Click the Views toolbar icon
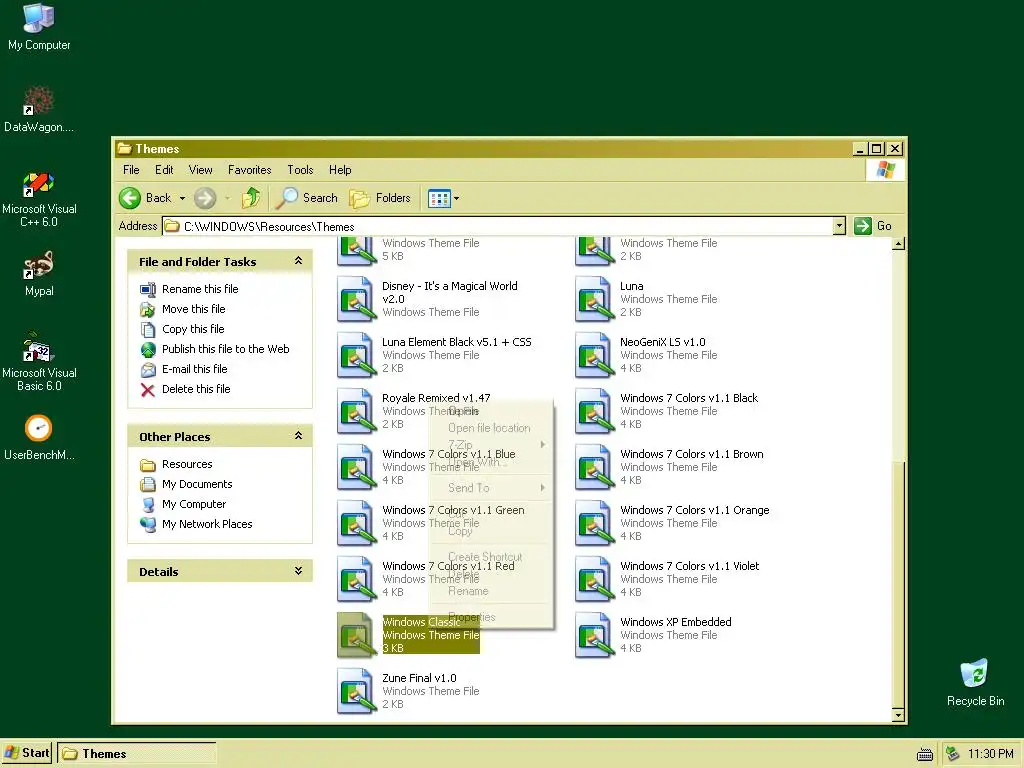Image resolution: width=1024 pixels, height=768 pixels. (x=439, y=199)
